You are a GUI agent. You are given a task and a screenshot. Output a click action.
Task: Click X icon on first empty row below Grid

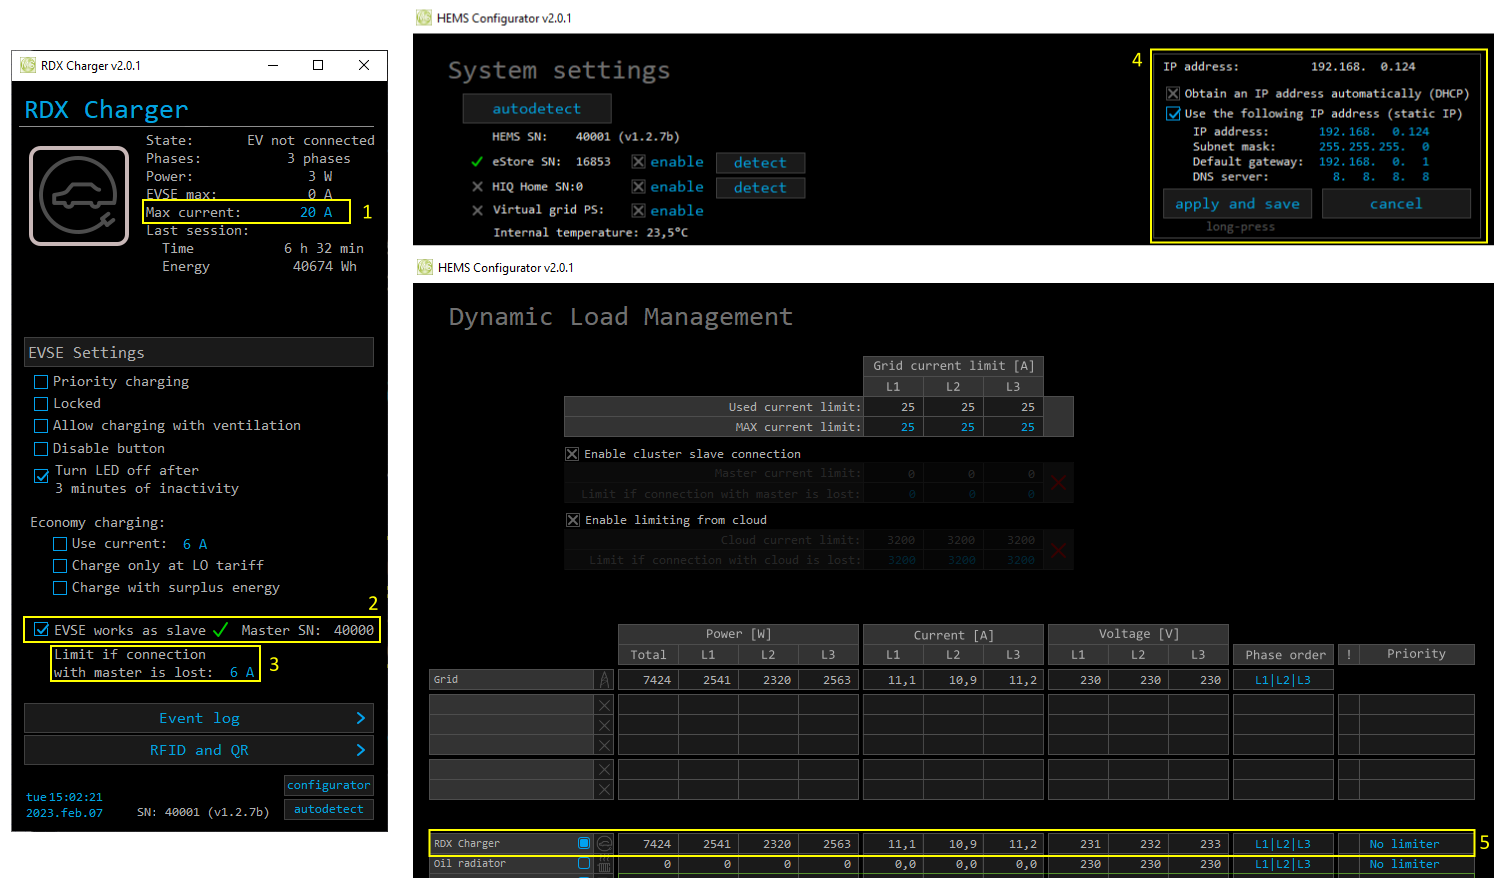(604, 705)
